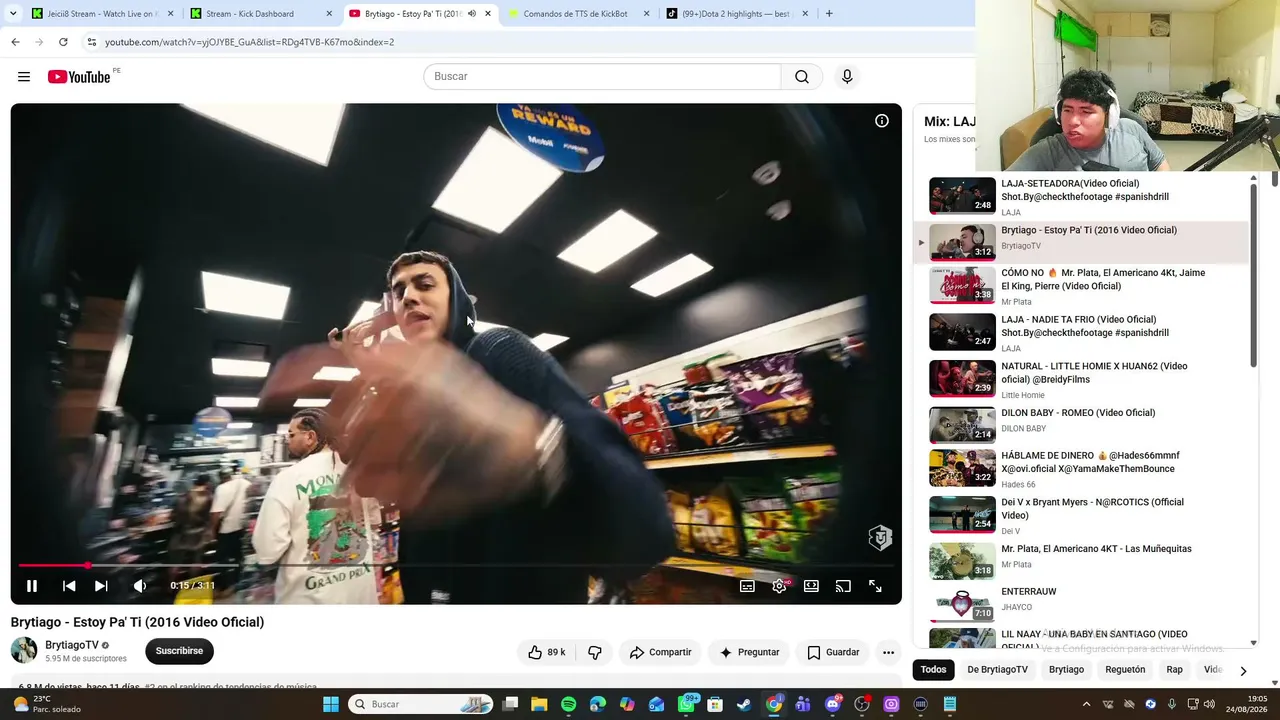Select the De BrytiagoTV filter chip
The image size is (1280, 720).
997,670
